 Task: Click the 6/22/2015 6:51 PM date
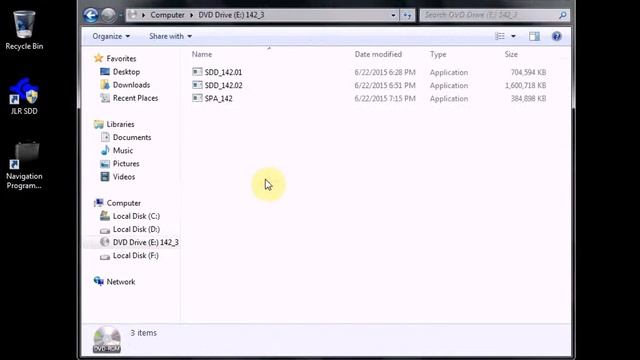pos(385,85)
